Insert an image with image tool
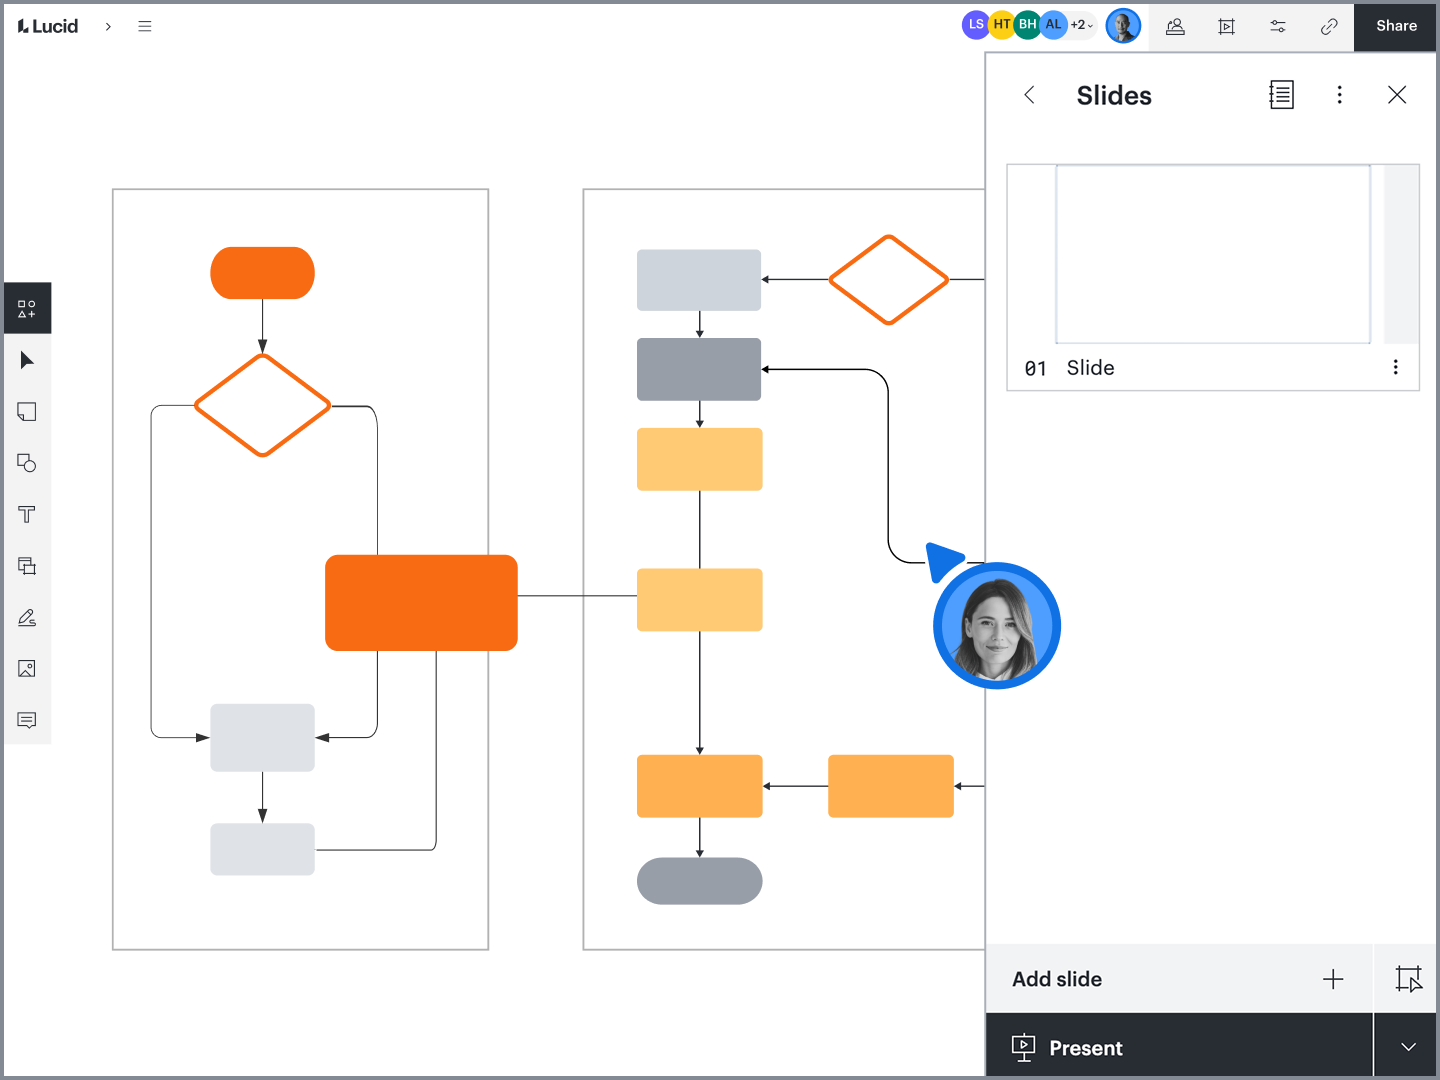The width and height of the screenshot is (1440, 1080). pos(27,669)
